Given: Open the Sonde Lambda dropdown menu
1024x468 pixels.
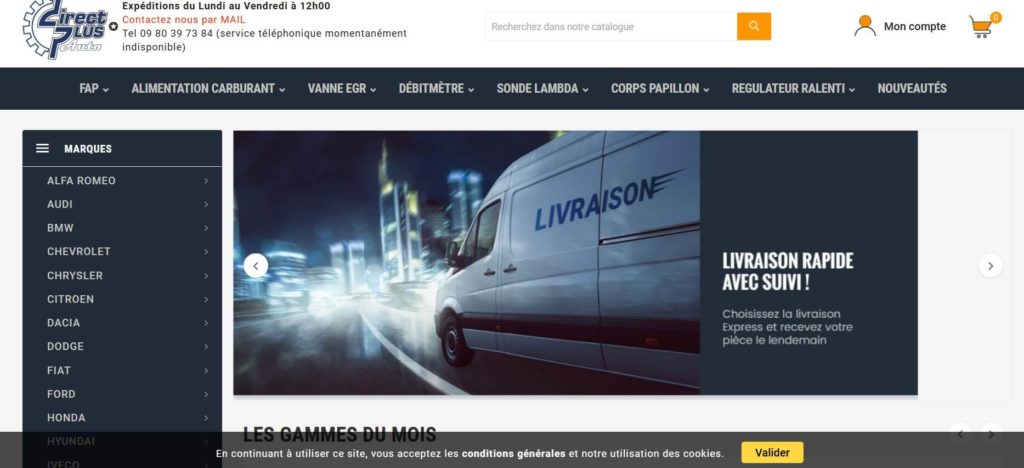Looking at the screenshot, I should pos(543,88).
